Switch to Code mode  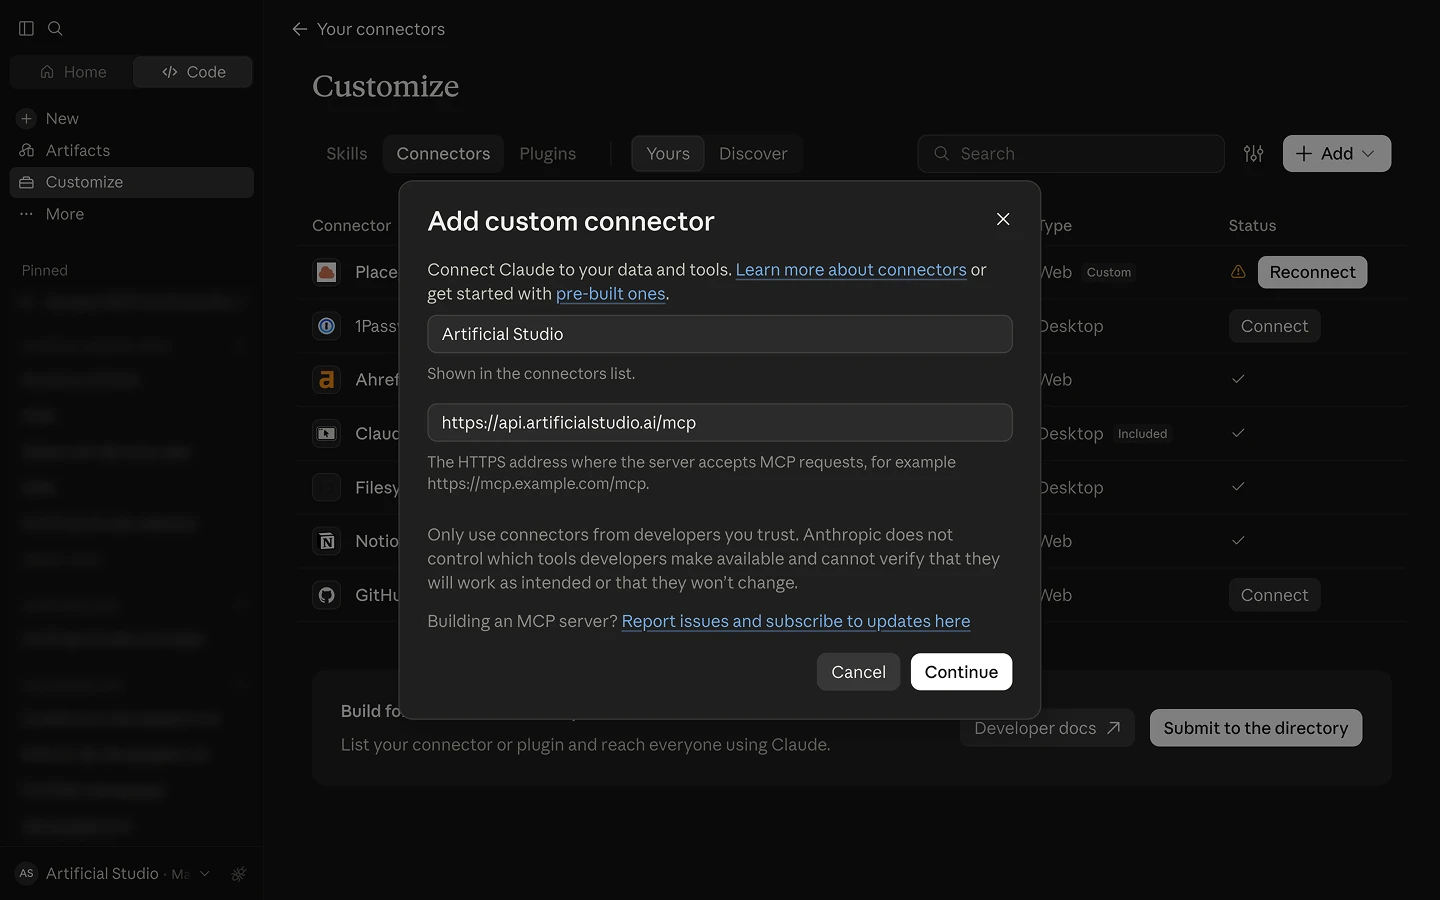[193, 72]
